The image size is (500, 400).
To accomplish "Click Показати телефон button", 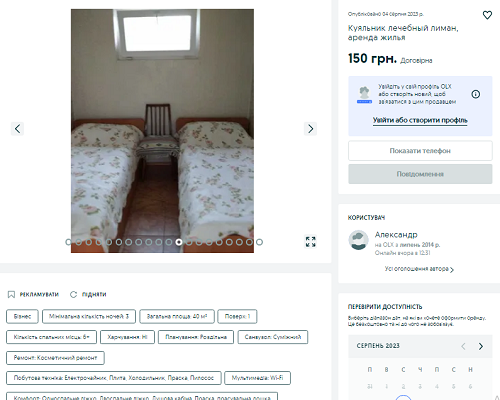I will (x=420, y=151).
